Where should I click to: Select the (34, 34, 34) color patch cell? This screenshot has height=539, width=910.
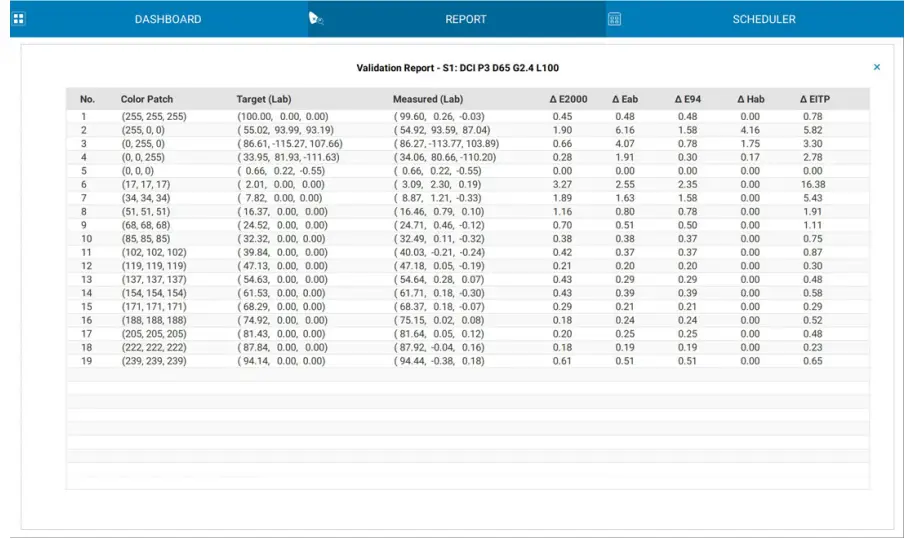[x=146, y=198]
